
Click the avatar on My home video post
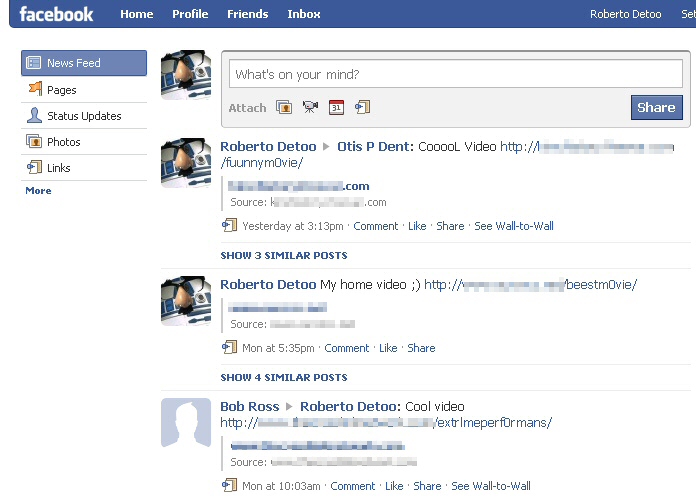pyautogui.click(x=186, y=301)
